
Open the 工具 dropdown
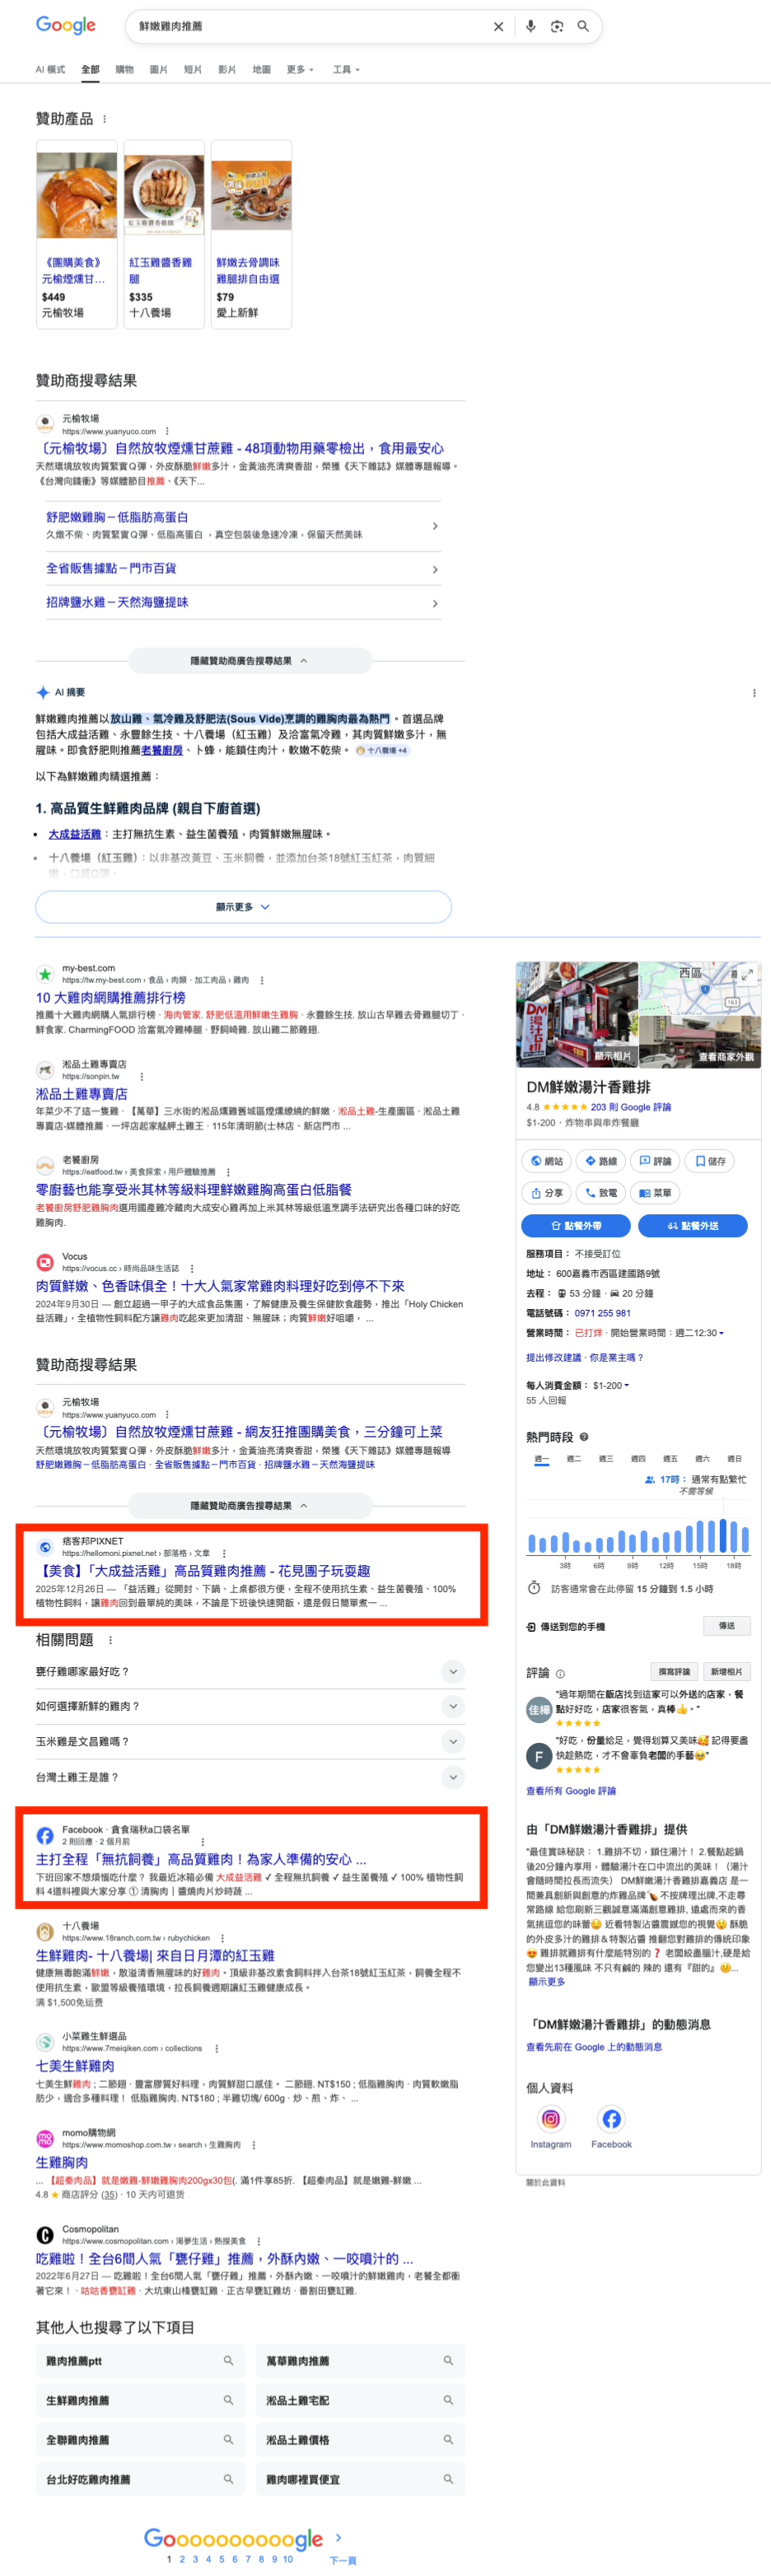click(x=346, y=70)
